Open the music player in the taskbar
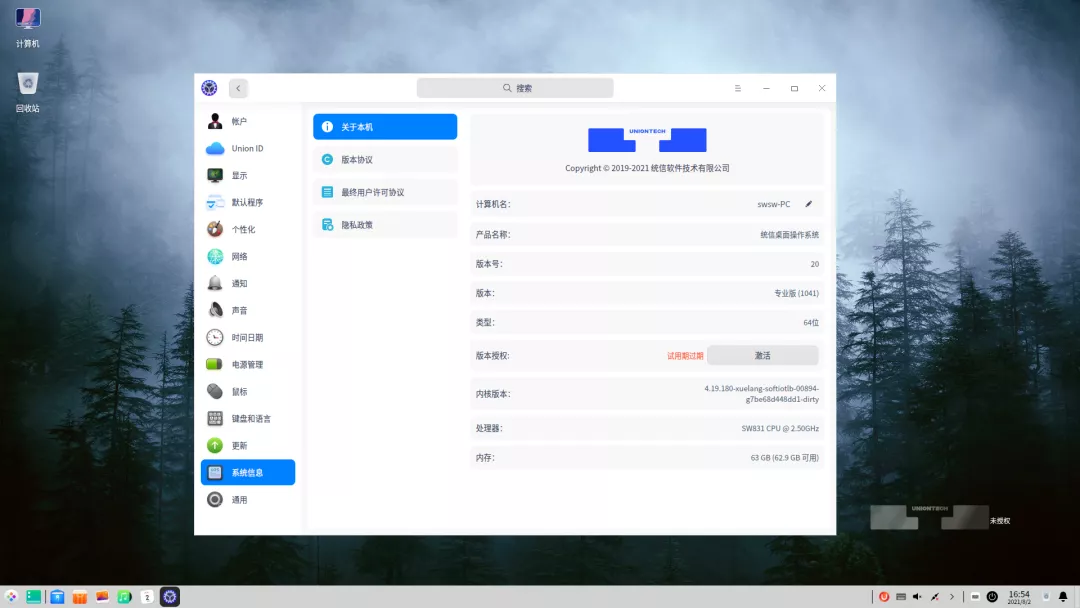The height and width of the screenshot is (608, 1080). (124, 597)
